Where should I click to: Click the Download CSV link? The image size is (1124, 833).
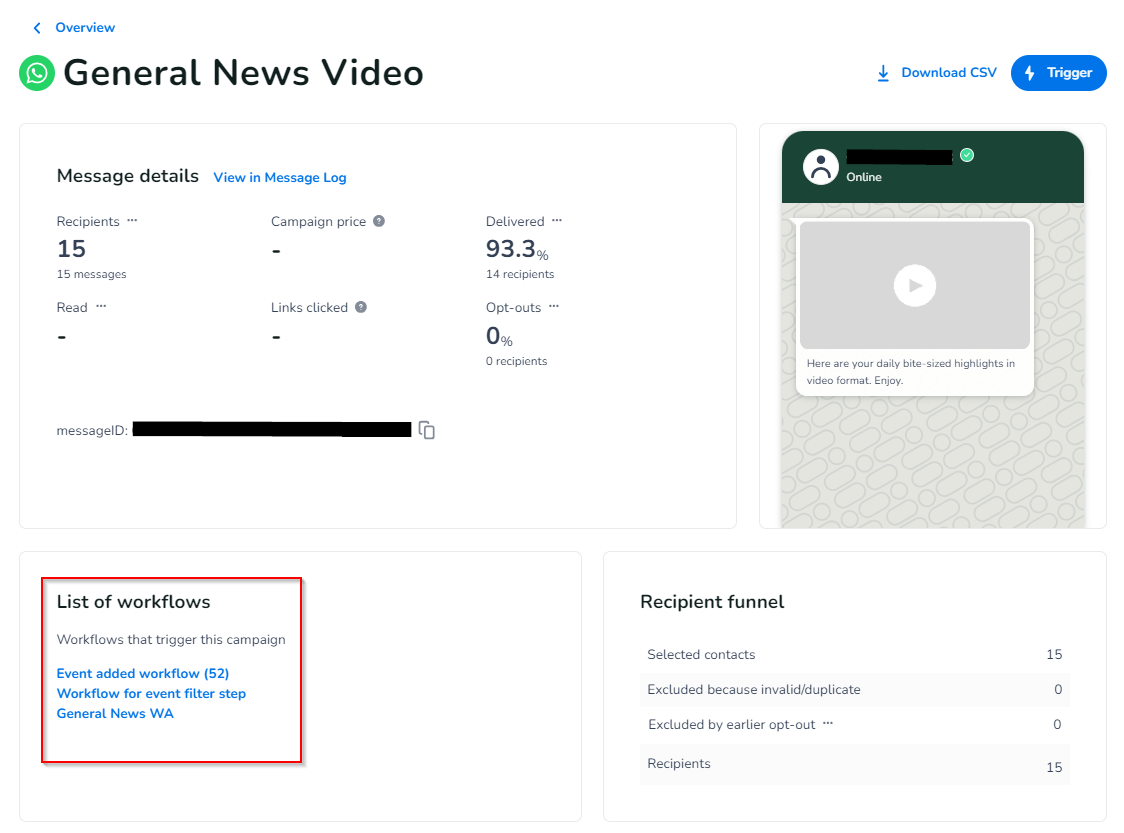tap(936, 73)
